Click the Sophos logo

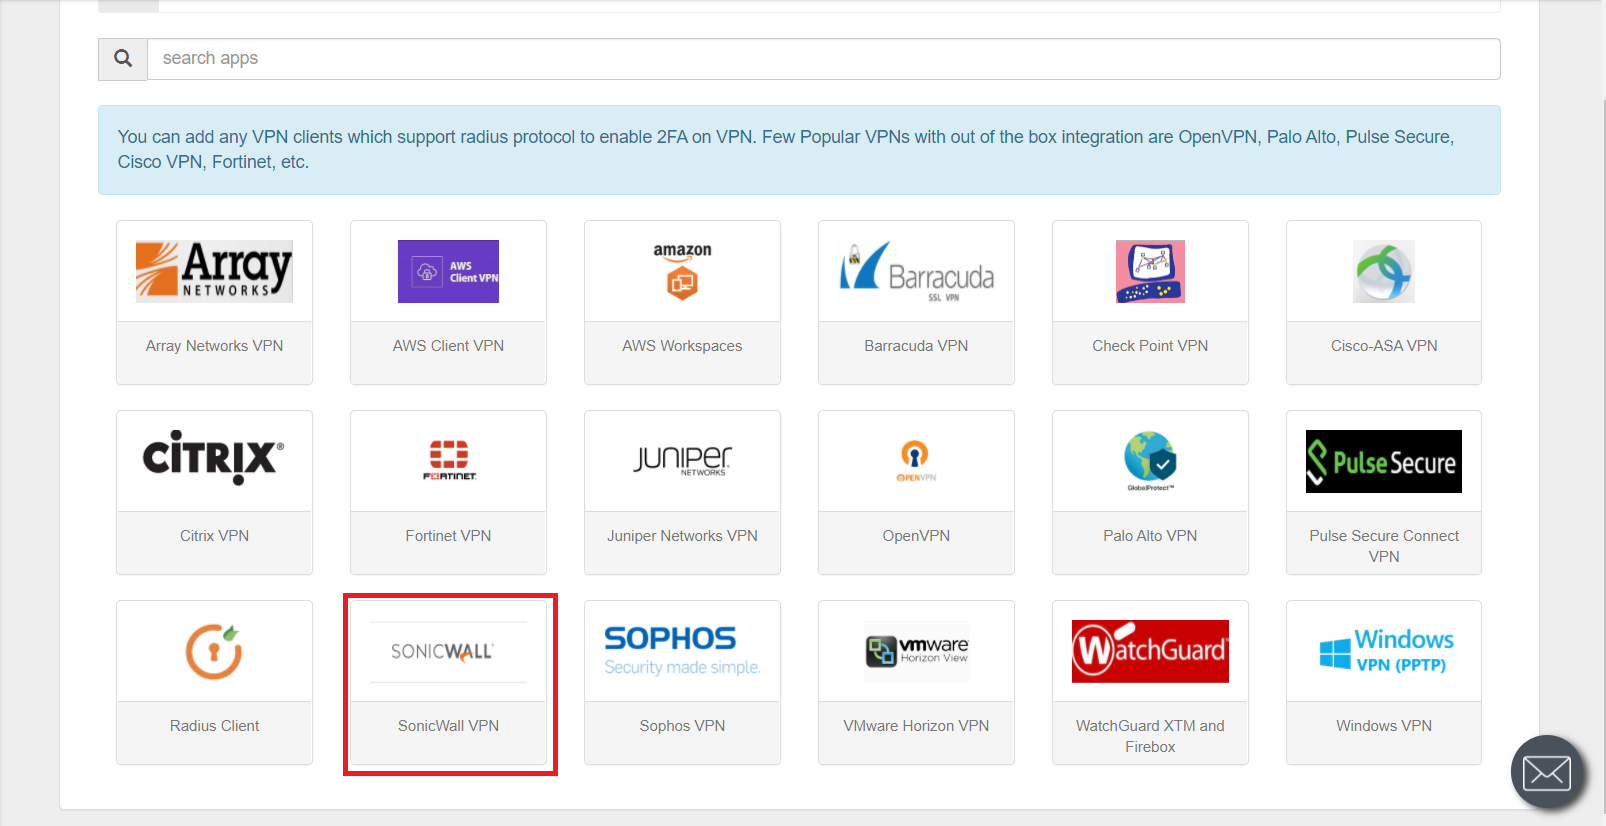pyautogui.click(x=682, y=651)
